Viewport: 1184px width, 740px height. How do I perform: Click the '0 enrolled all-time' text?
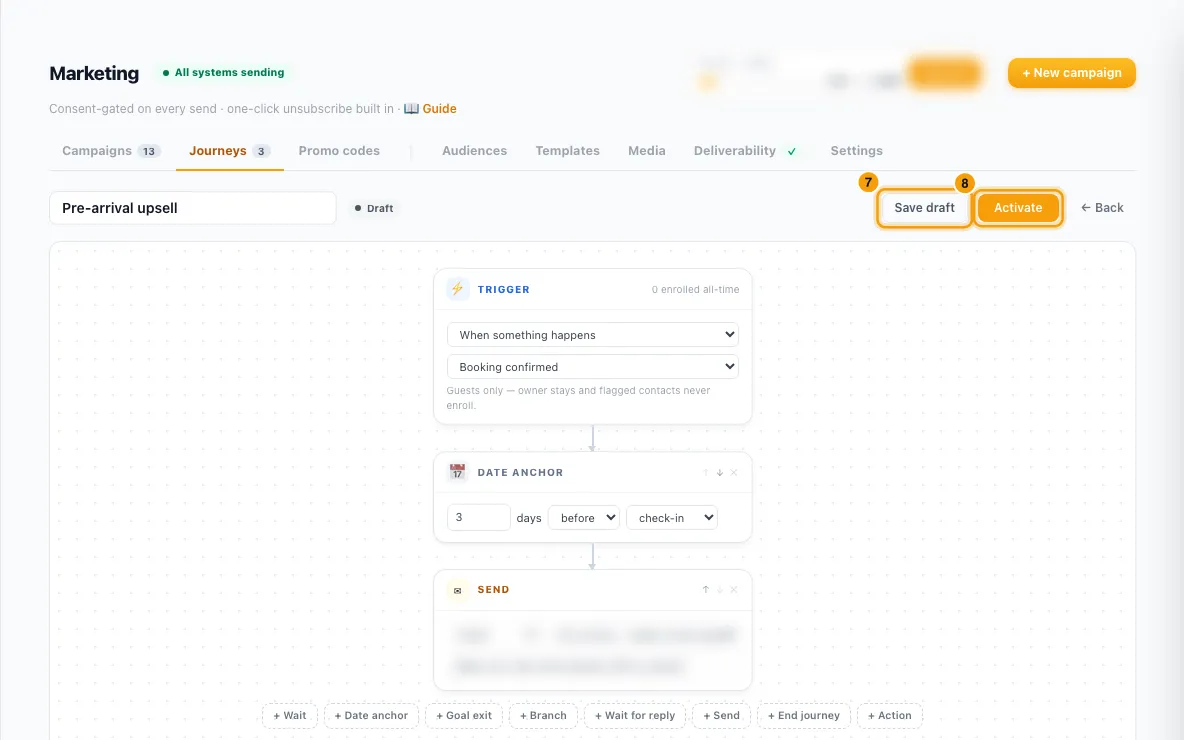click(695, 289)
